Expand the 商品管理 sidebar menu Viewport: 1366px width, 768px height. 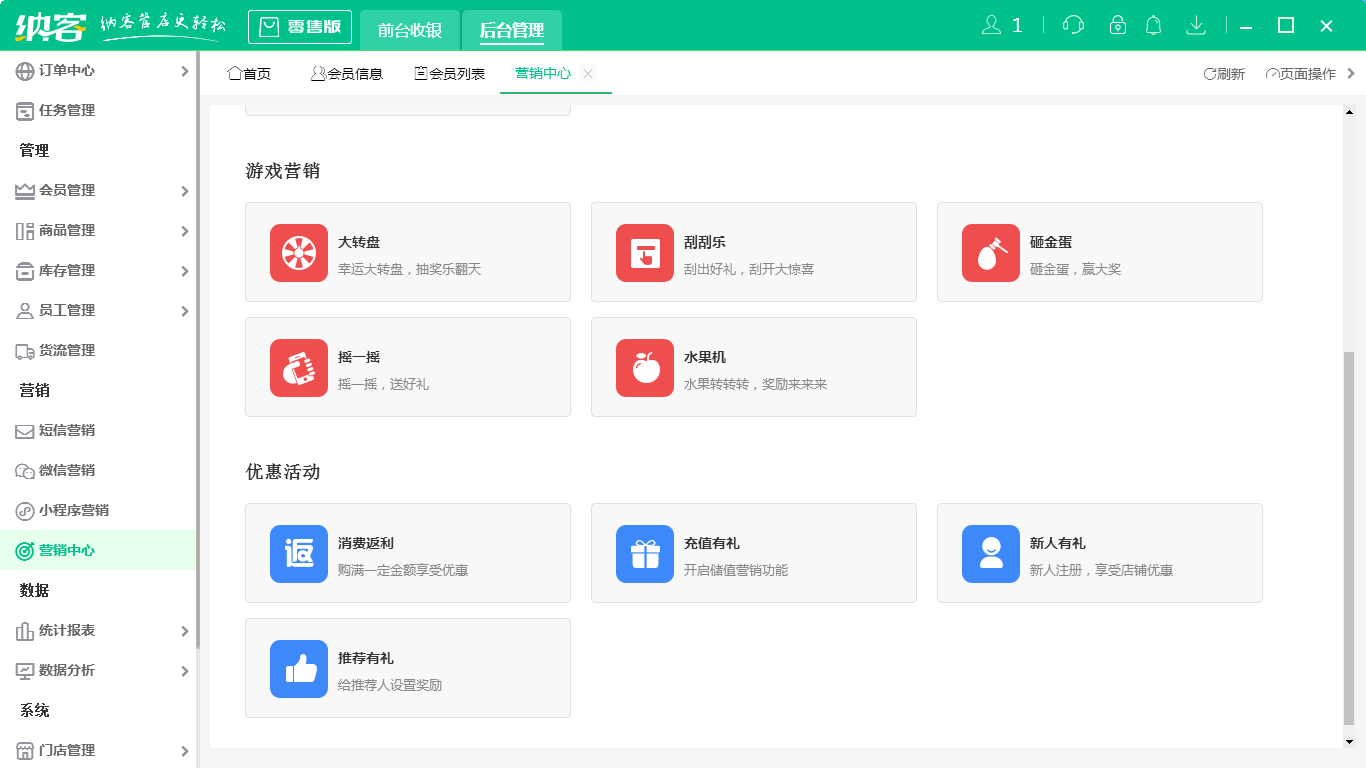[x=100, y=230]
